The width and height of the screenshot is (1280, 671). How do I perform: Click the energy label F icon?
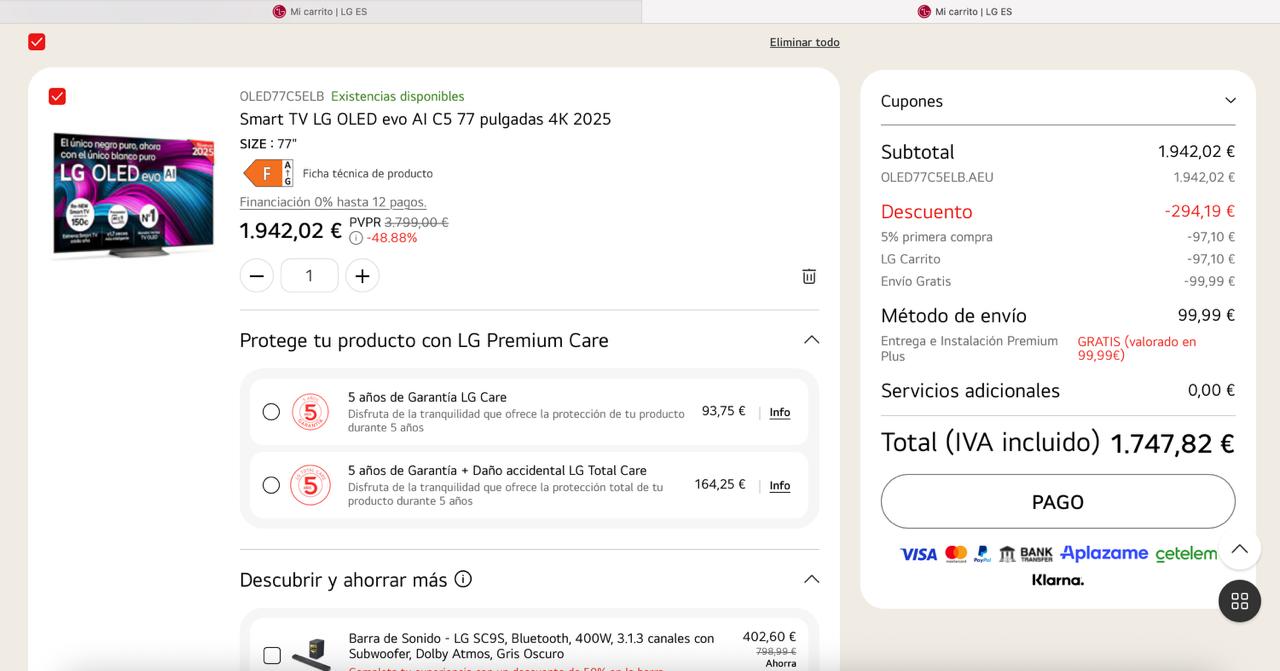tap(268, 173)
